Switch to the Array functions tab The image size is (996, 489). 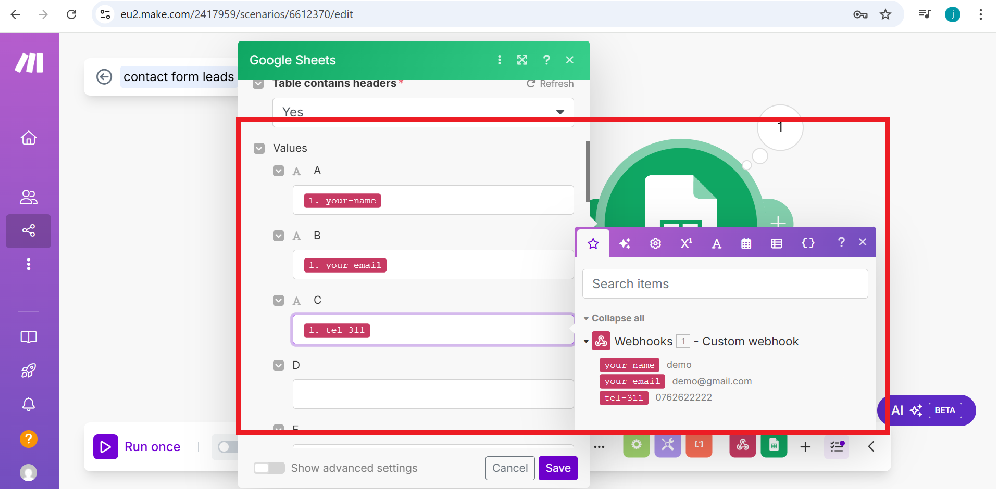pos(776,243)
